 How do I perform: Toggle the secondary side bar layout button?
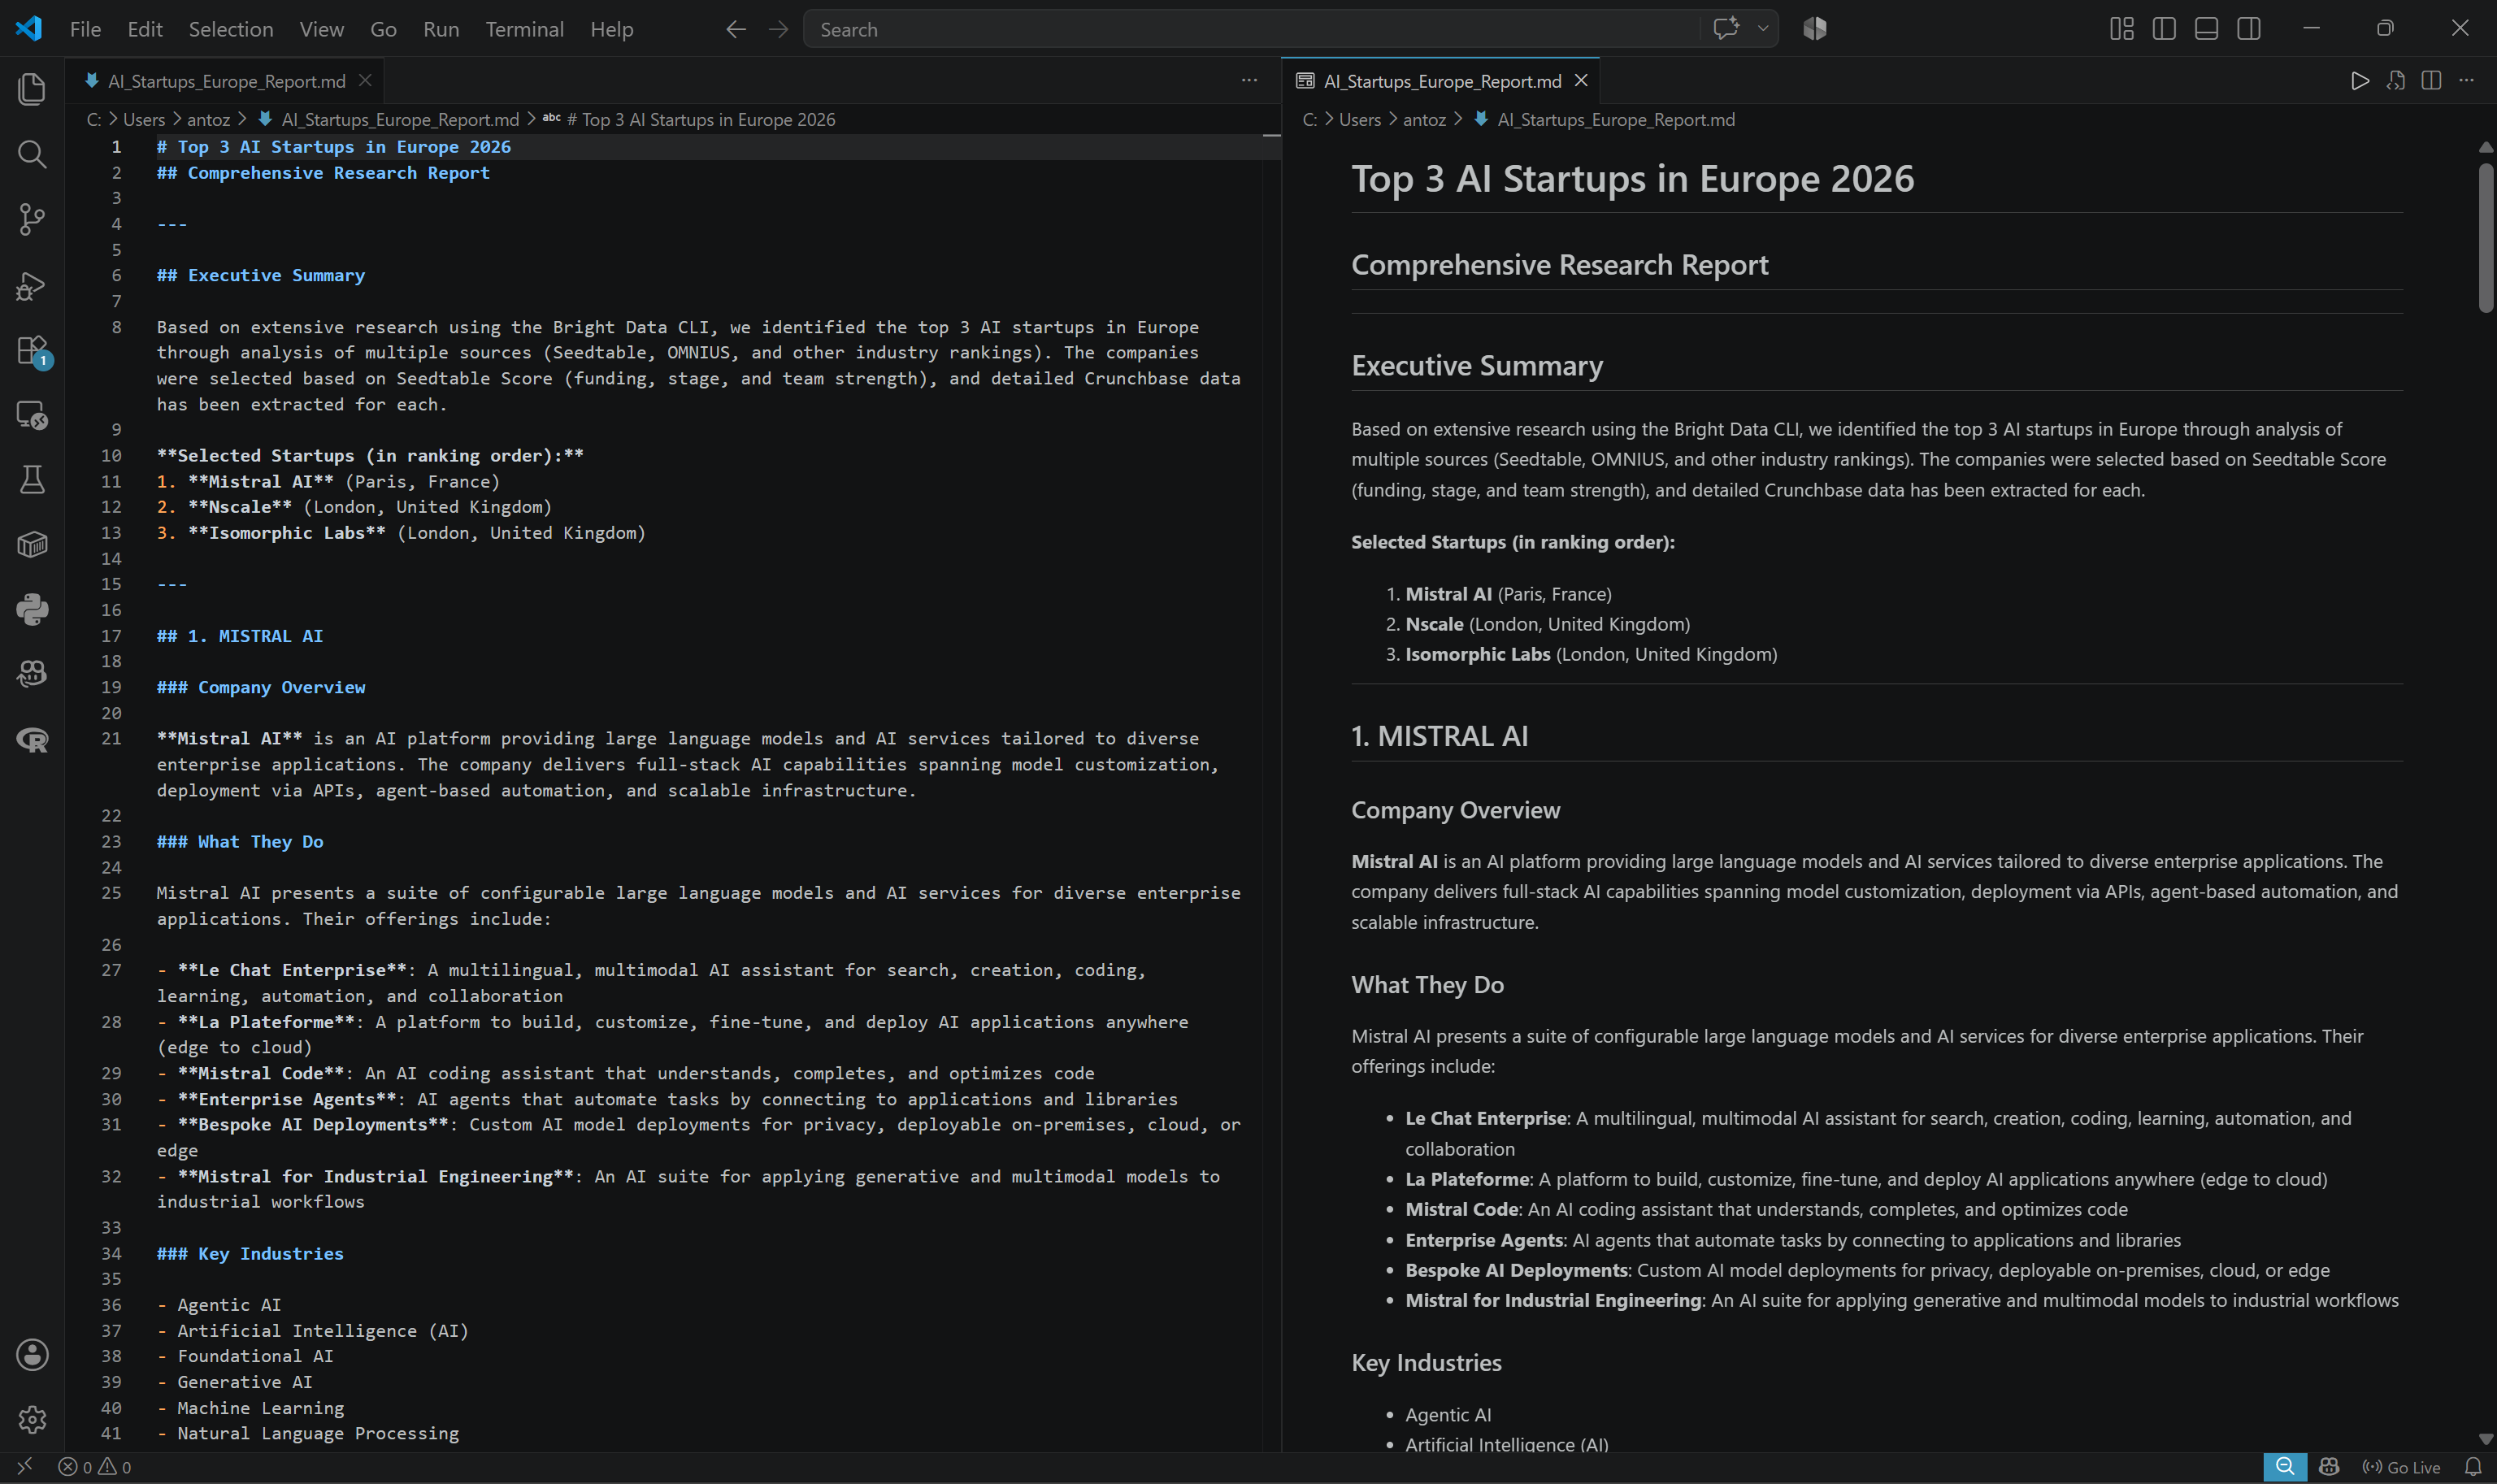[x=2249, y=29]
